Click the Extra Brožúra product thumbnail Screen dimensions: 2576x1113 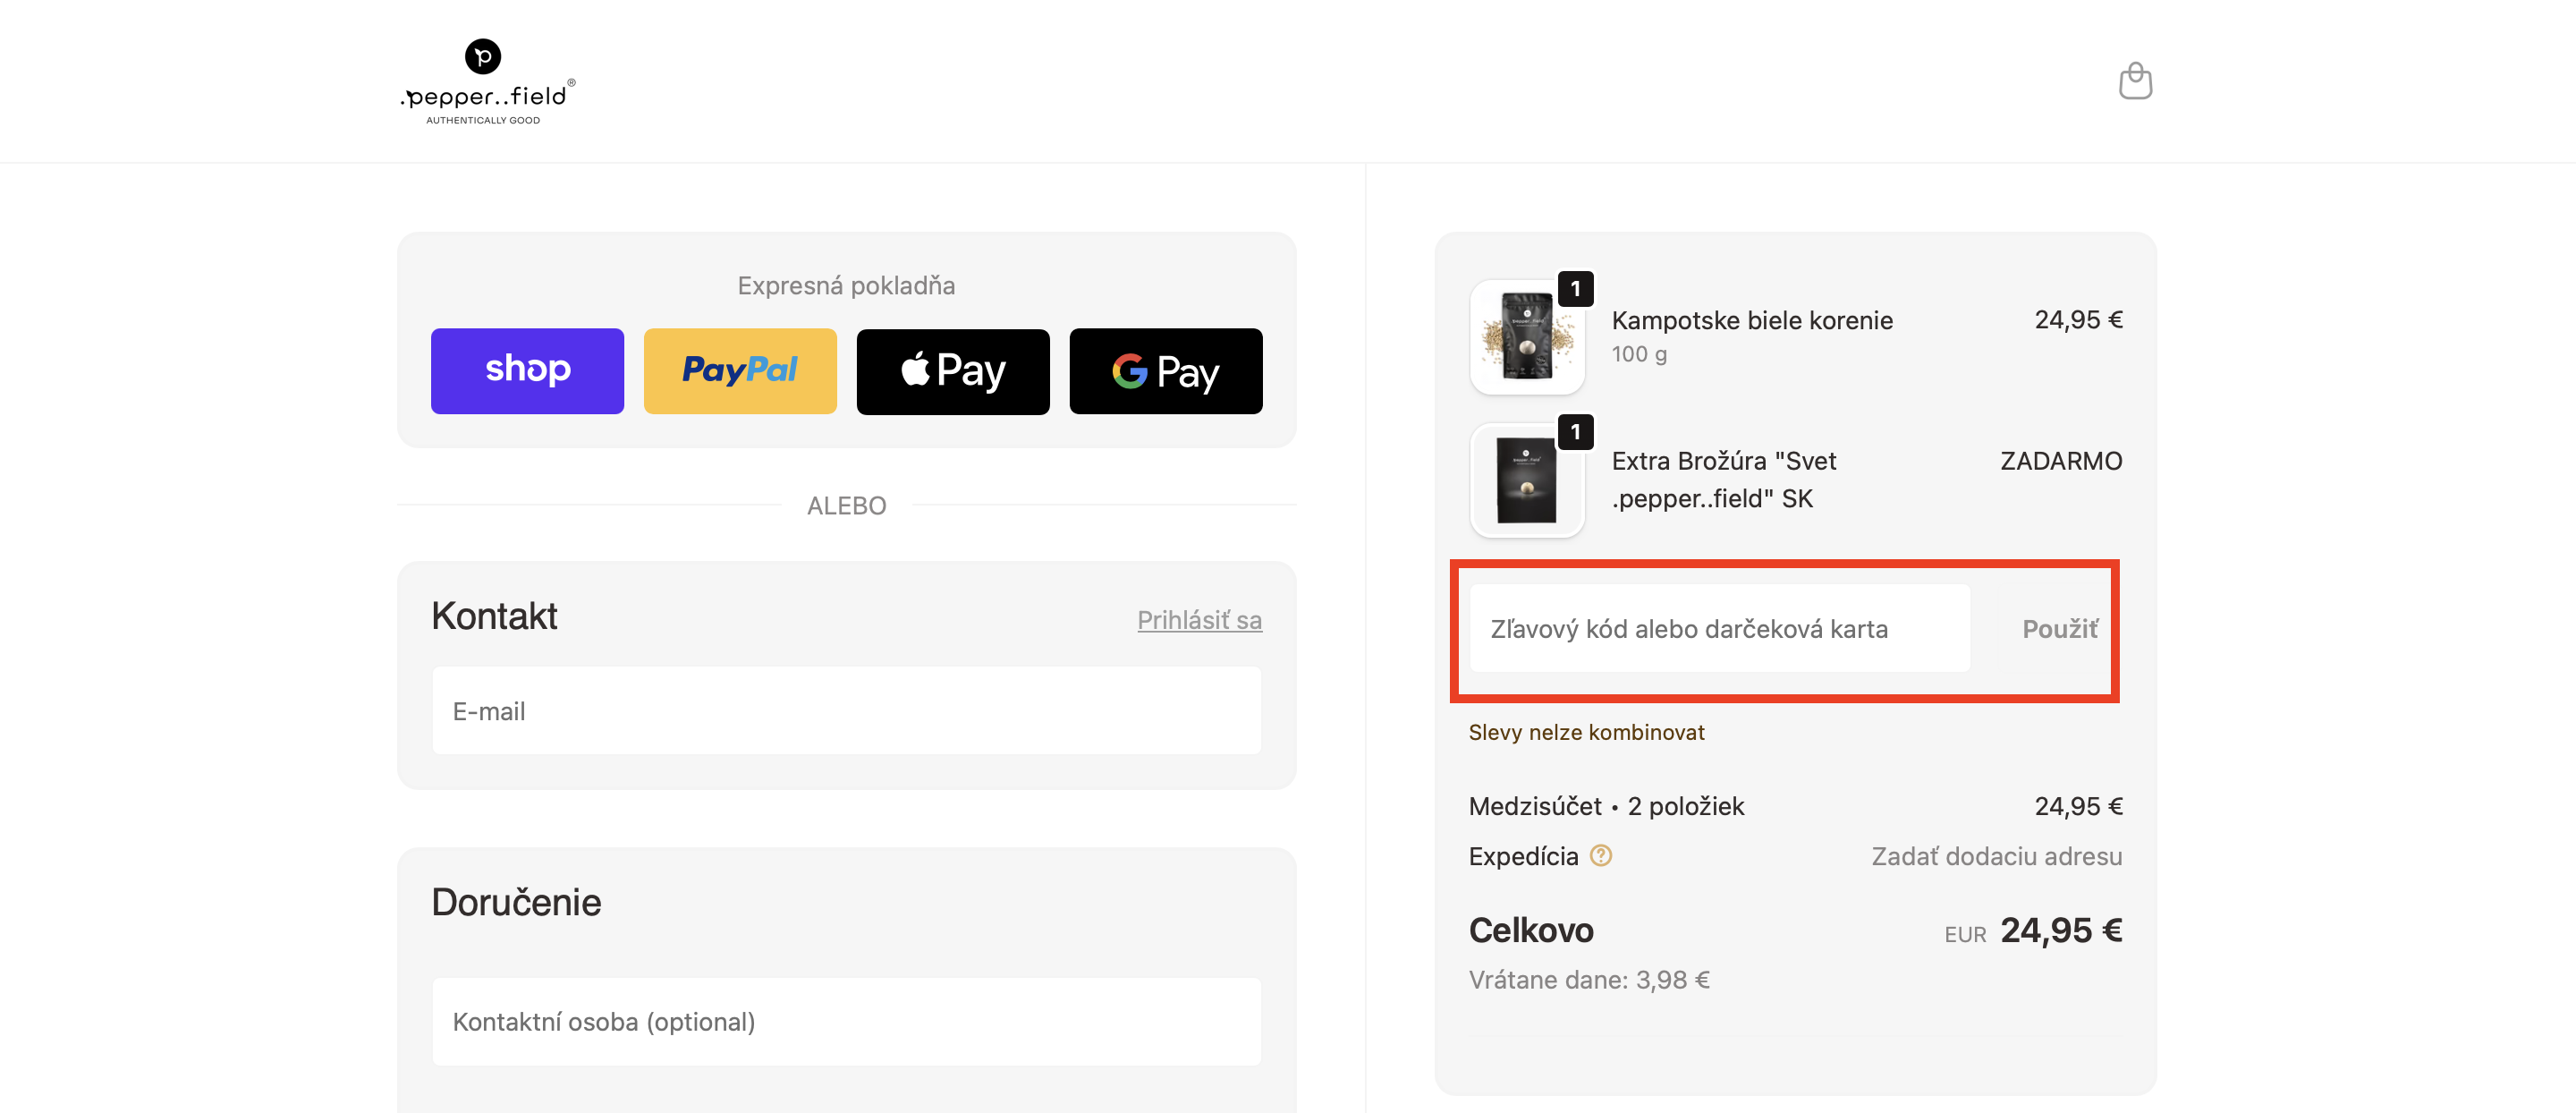point(1526,481)
